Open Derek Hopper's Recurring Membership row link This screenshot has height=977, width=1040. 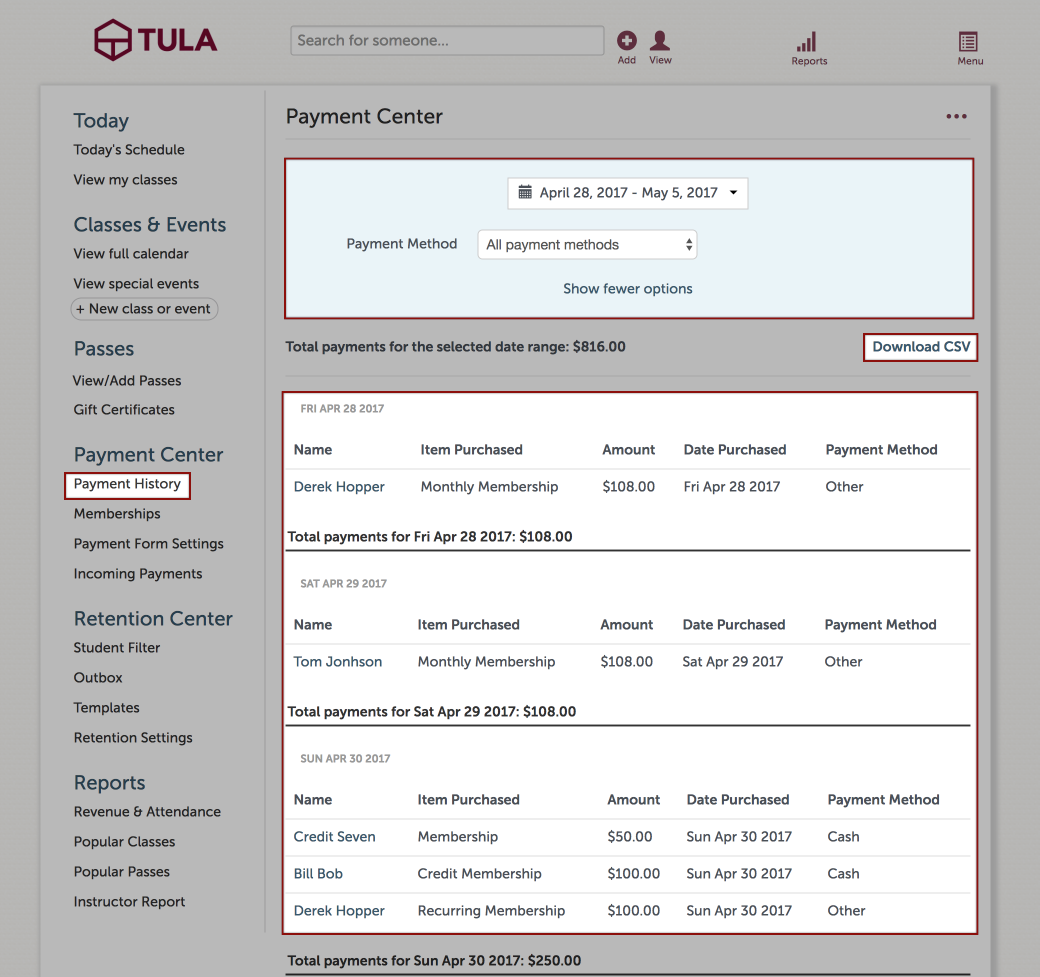click(x=339, y=911)
